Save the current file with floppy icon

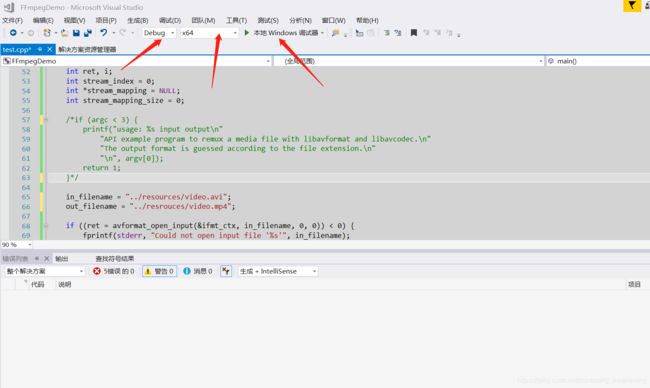click(x=76, y=33)
